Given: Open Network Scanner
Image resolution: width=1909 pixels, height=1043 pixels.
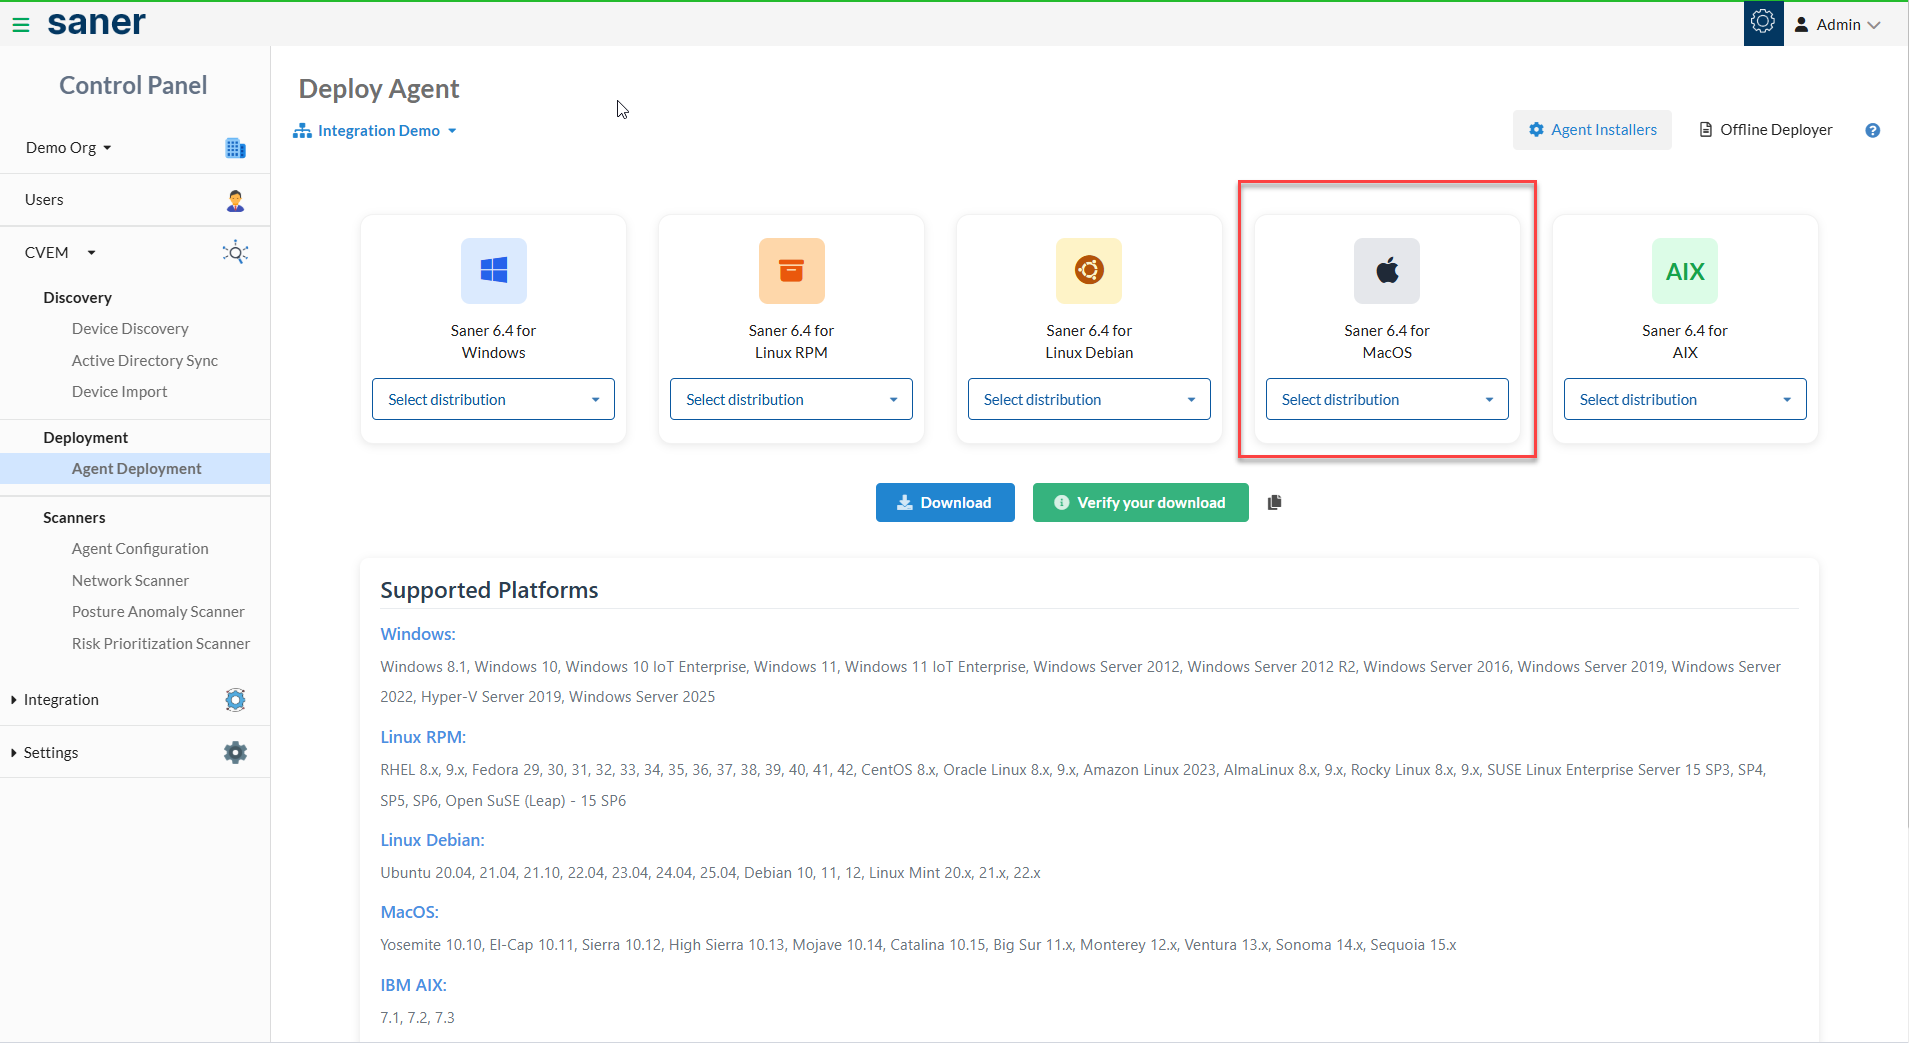Looking at the screenshot, I should 130,581.
